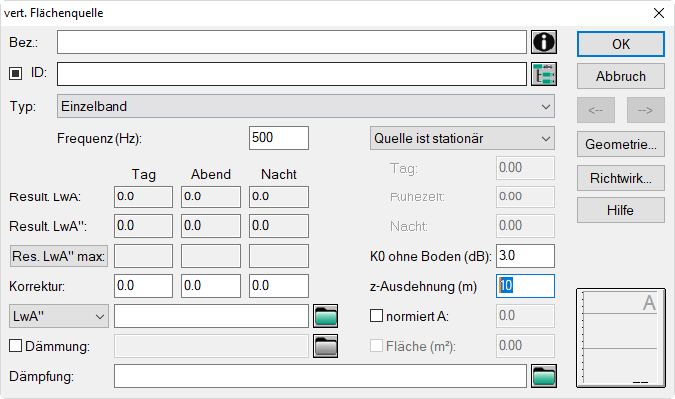Click into the Dämpfung text field
The image size is (675, 399).
pyautogui.click(x=320, y=376)
